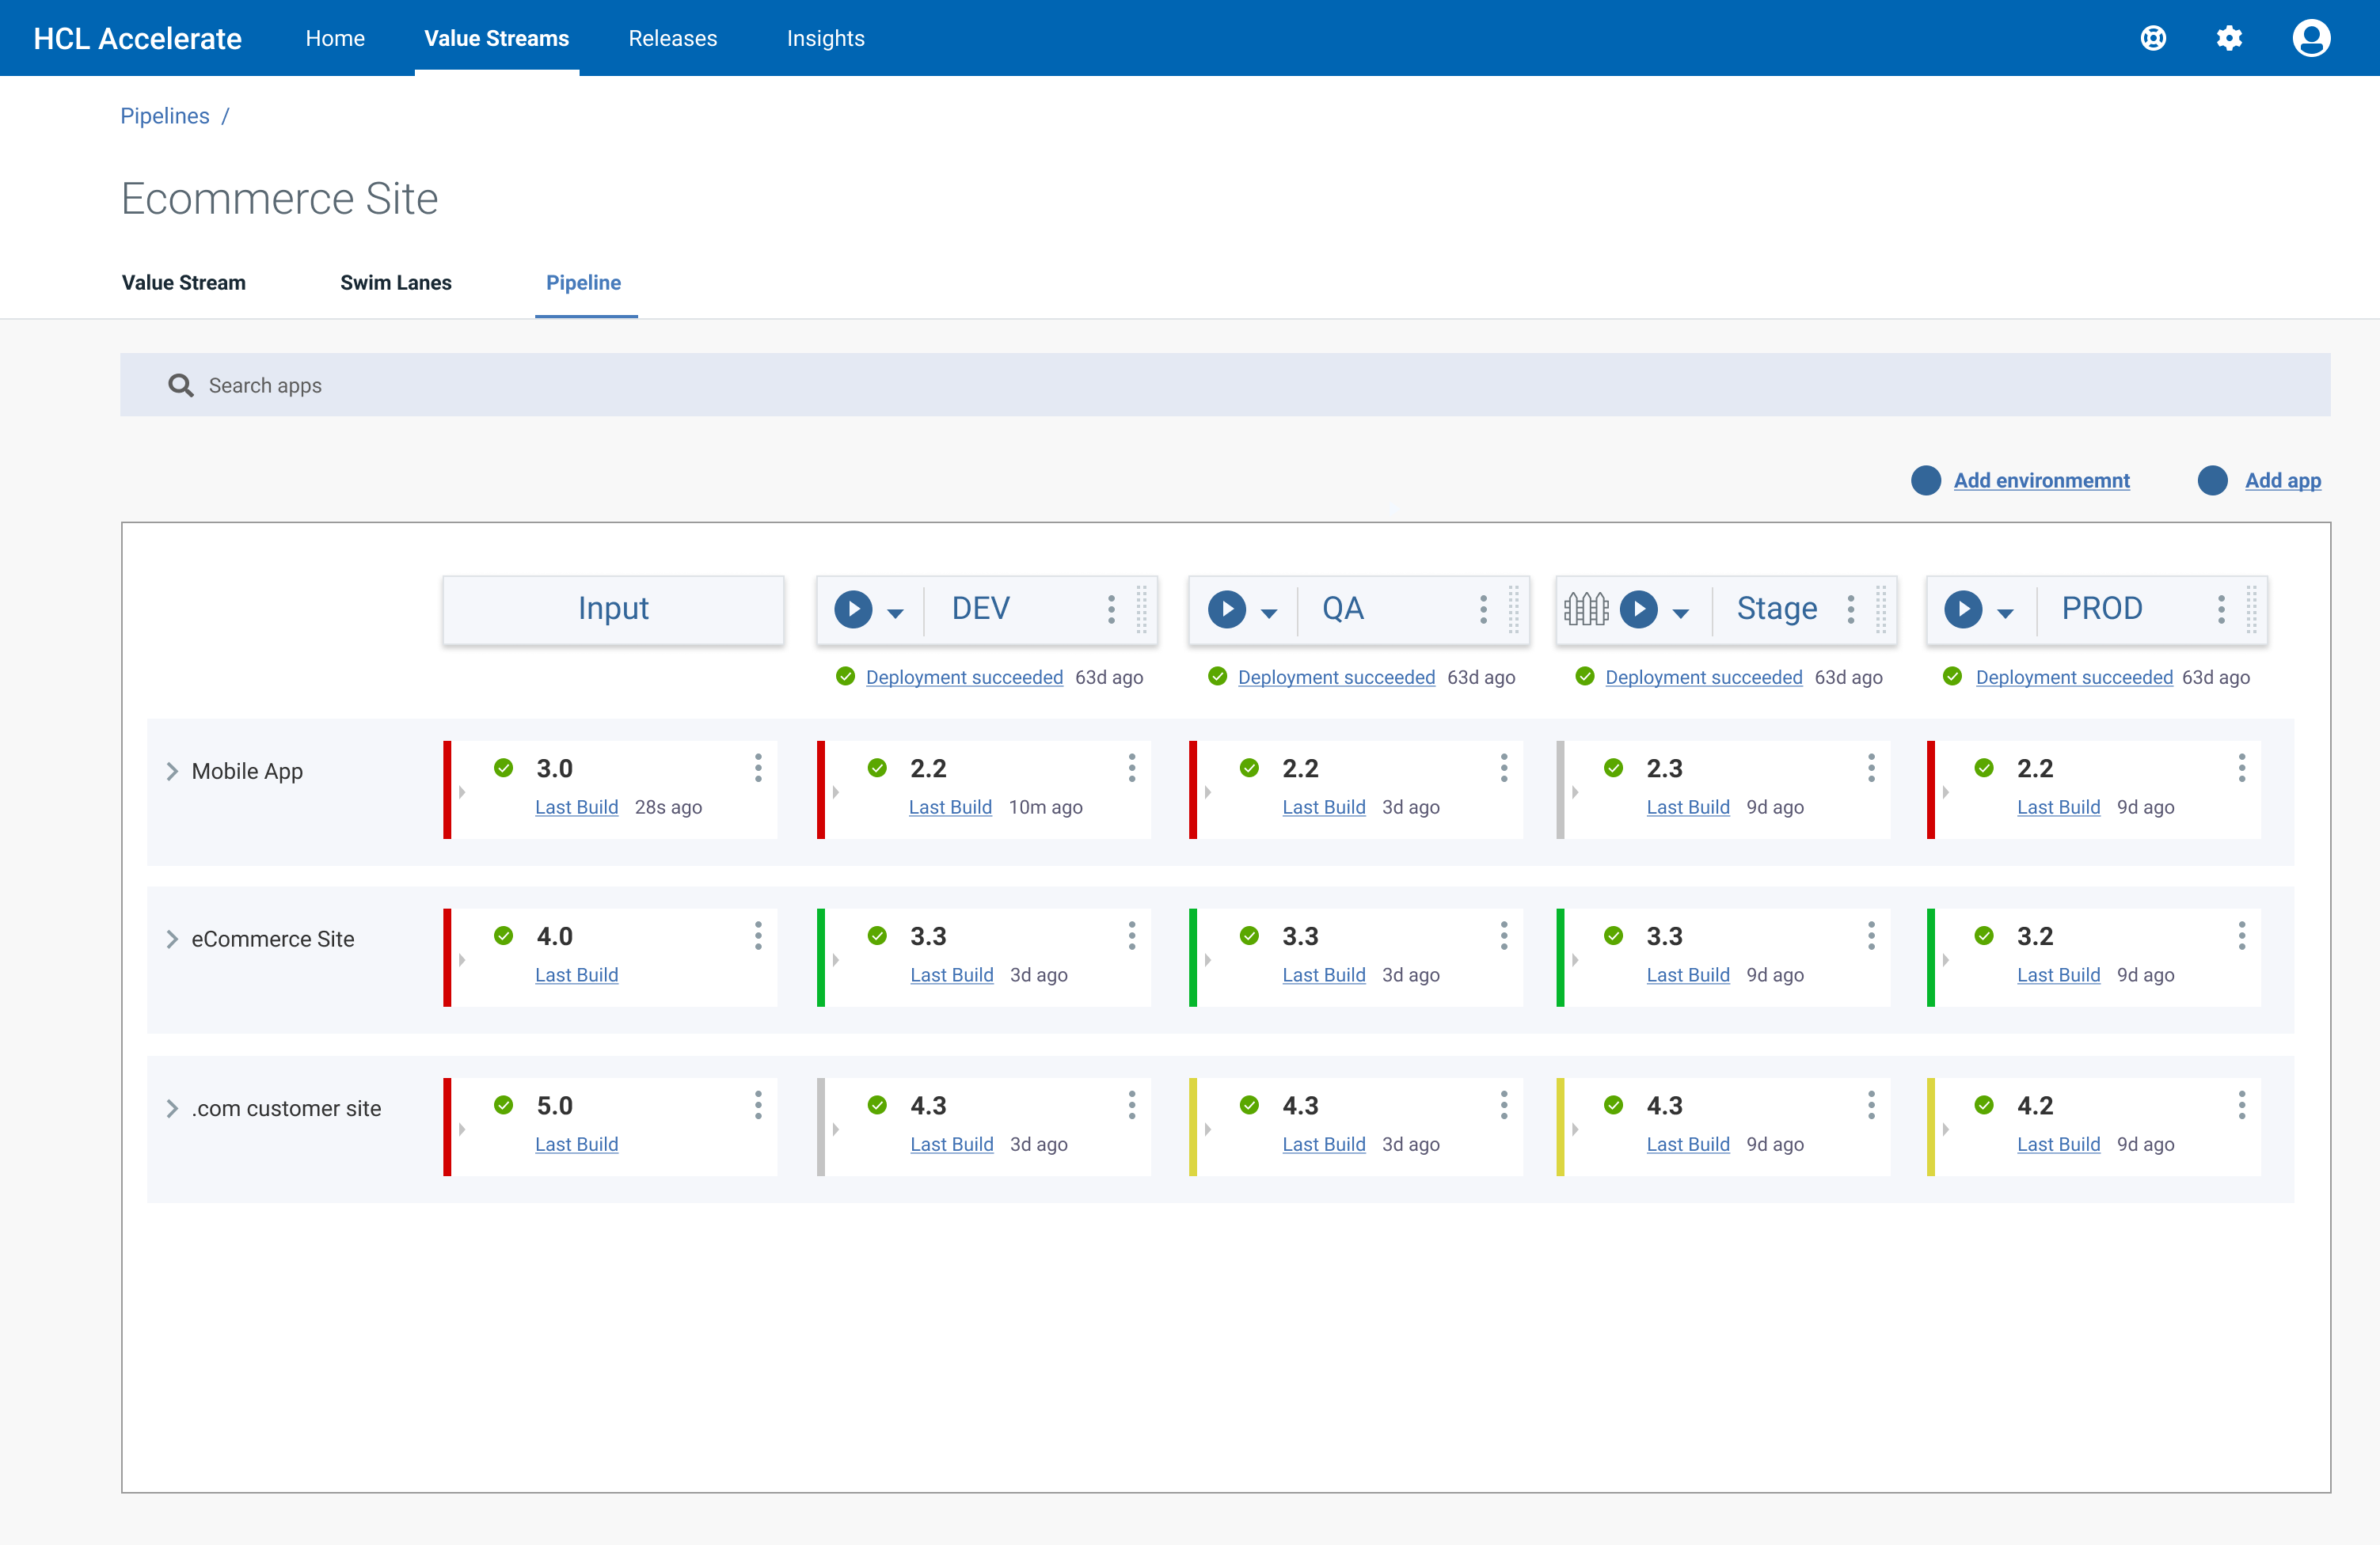2380x1545 pixels.
Task: Click the red status bar on Mobile App Input
Action: coord(447,790)
